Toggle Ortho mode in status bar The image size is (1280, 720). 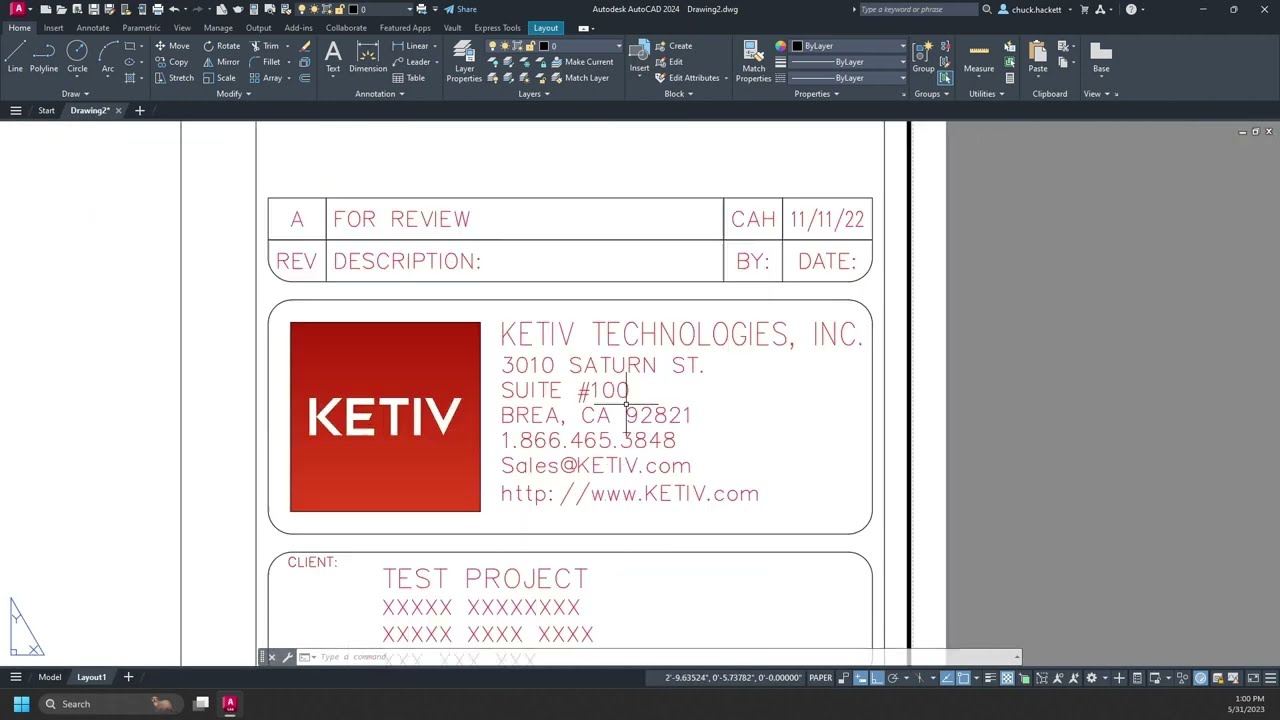877,678
